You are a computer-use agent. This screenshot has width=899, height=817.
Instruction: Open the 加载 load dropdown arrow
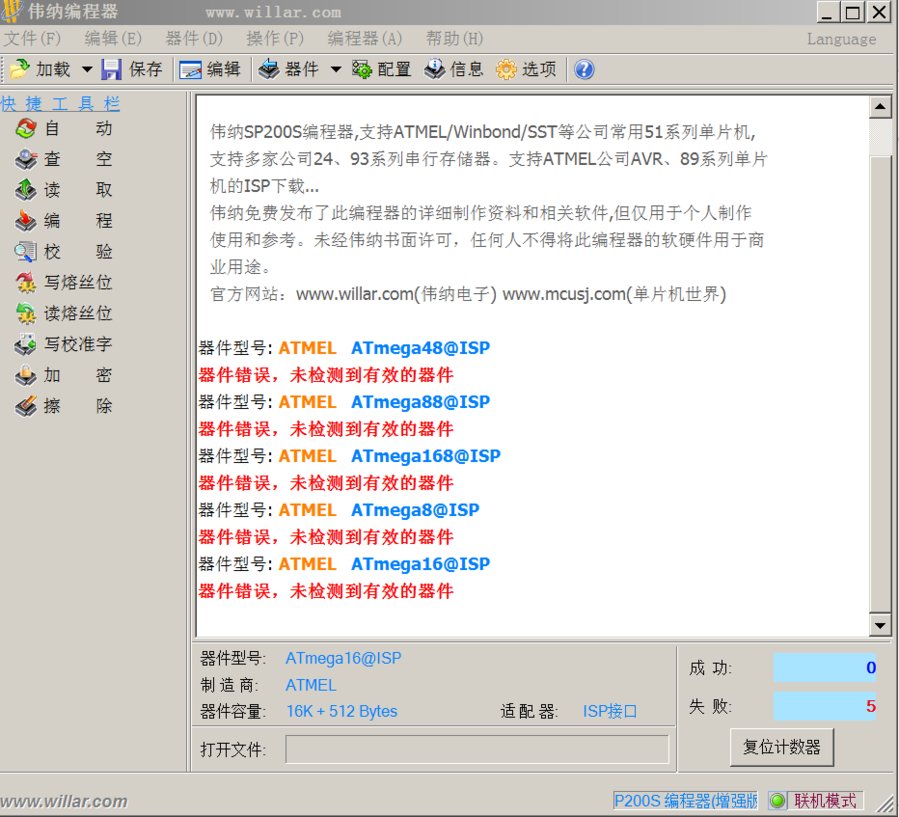tap(87, 69)
